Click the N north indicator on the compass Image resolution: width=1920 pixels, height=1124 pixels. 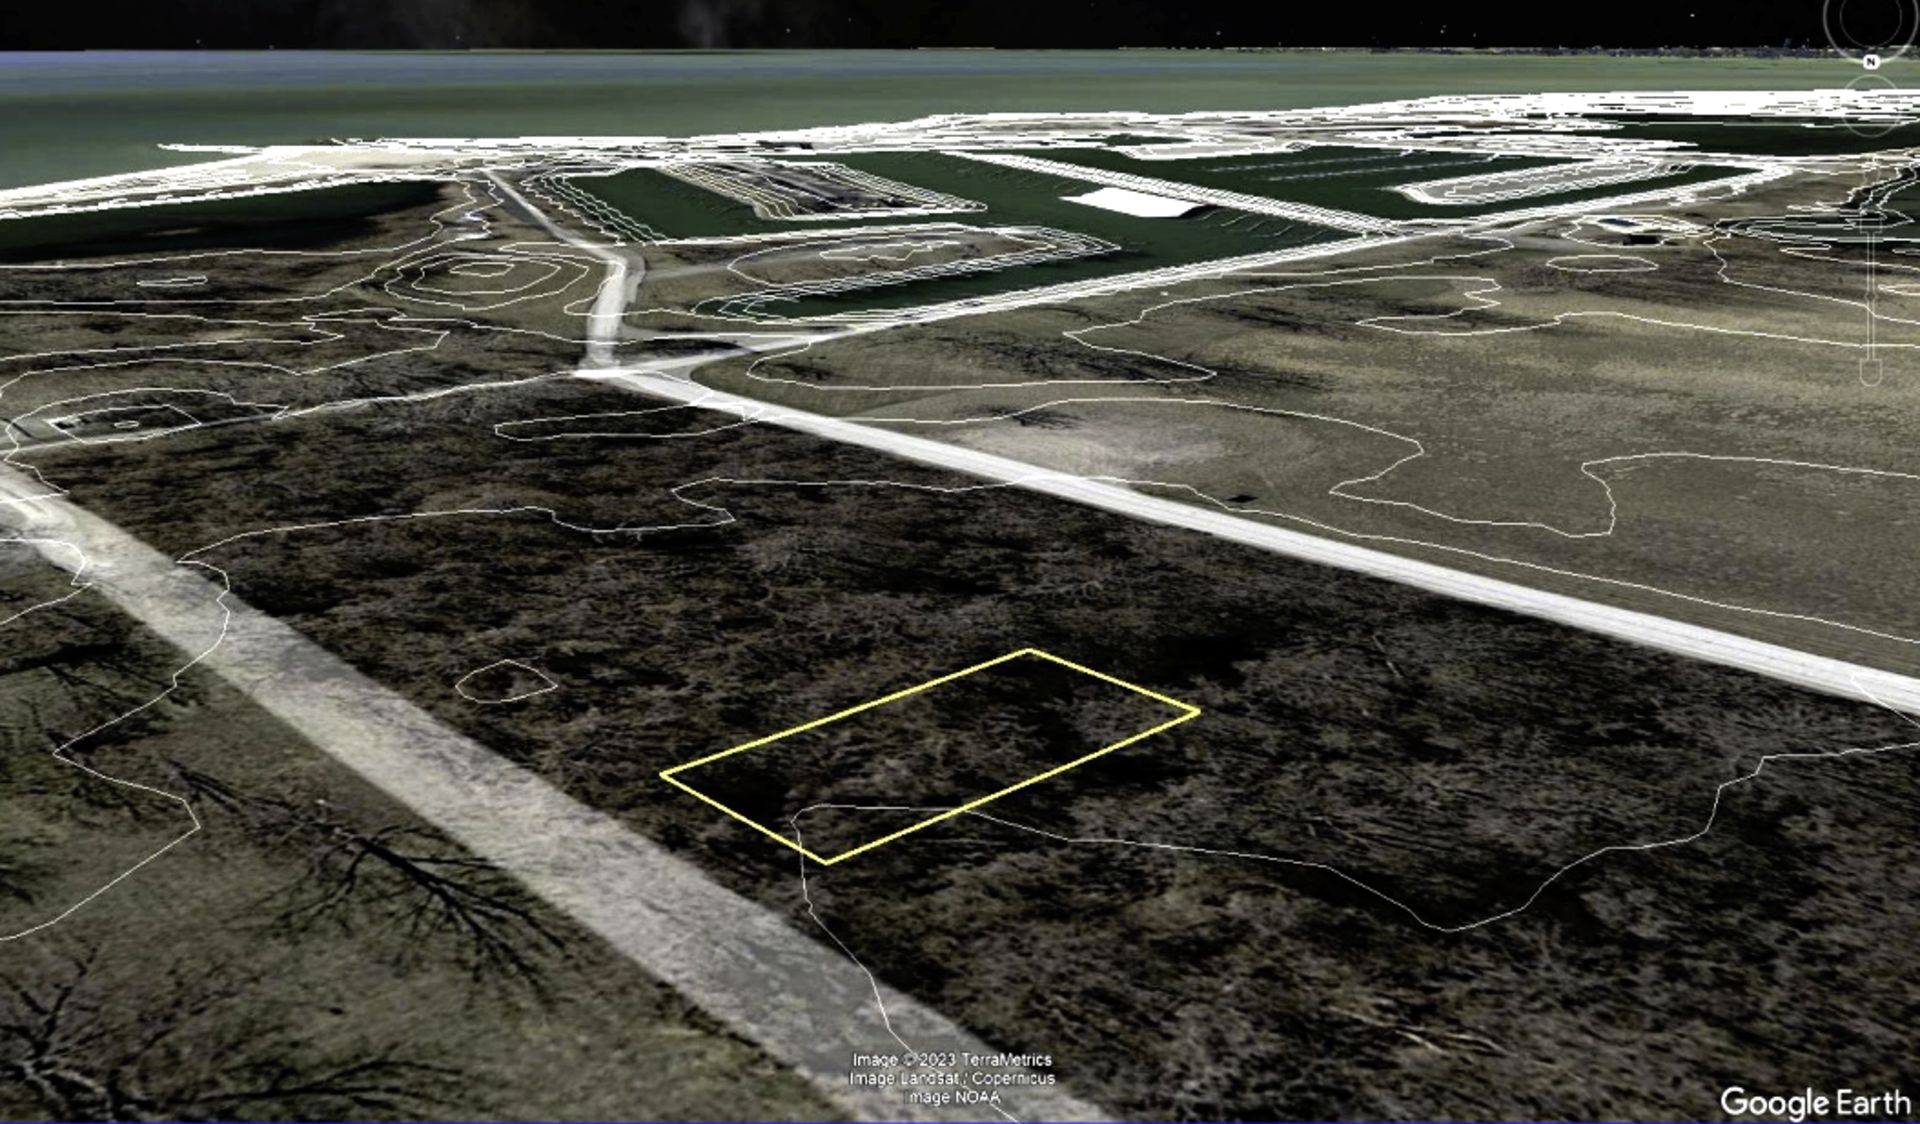tap(1871, 62)
